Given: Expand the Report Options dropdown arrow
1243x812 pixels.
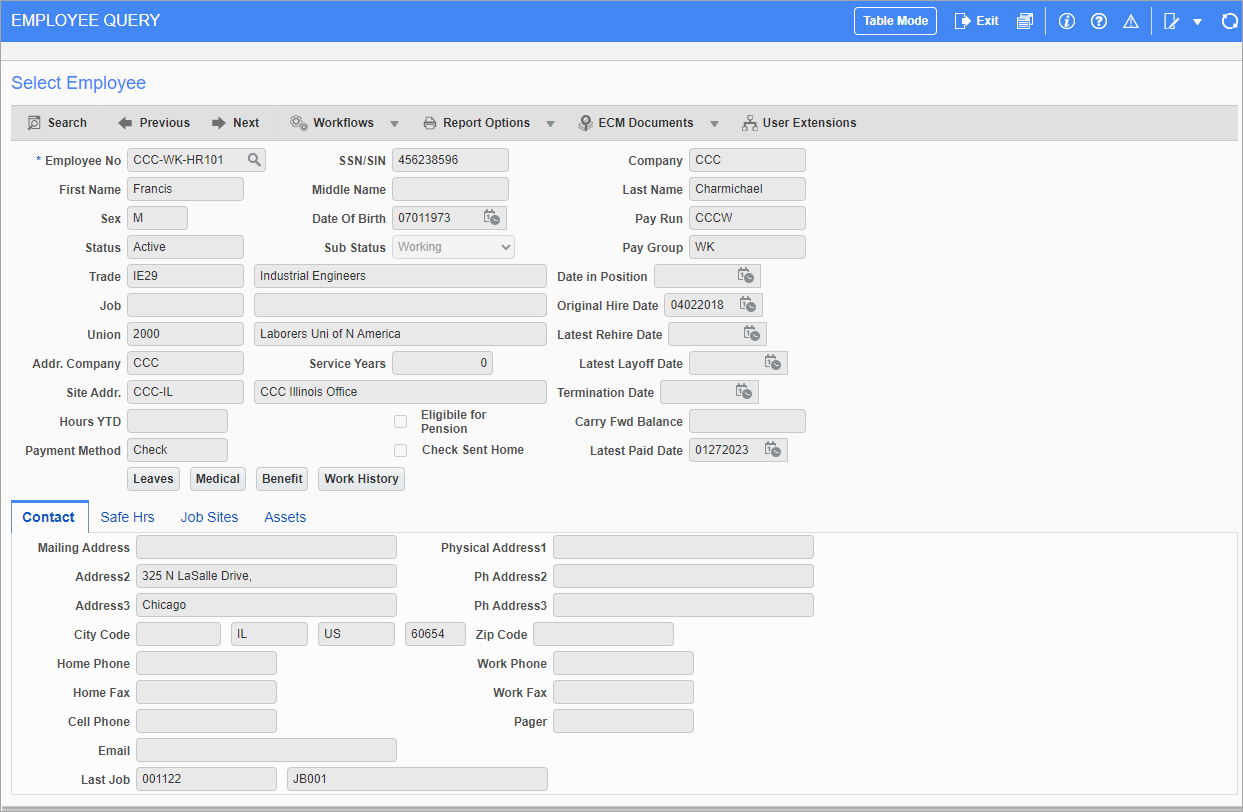Looking at the screenshot, I should tap(550, 122).
